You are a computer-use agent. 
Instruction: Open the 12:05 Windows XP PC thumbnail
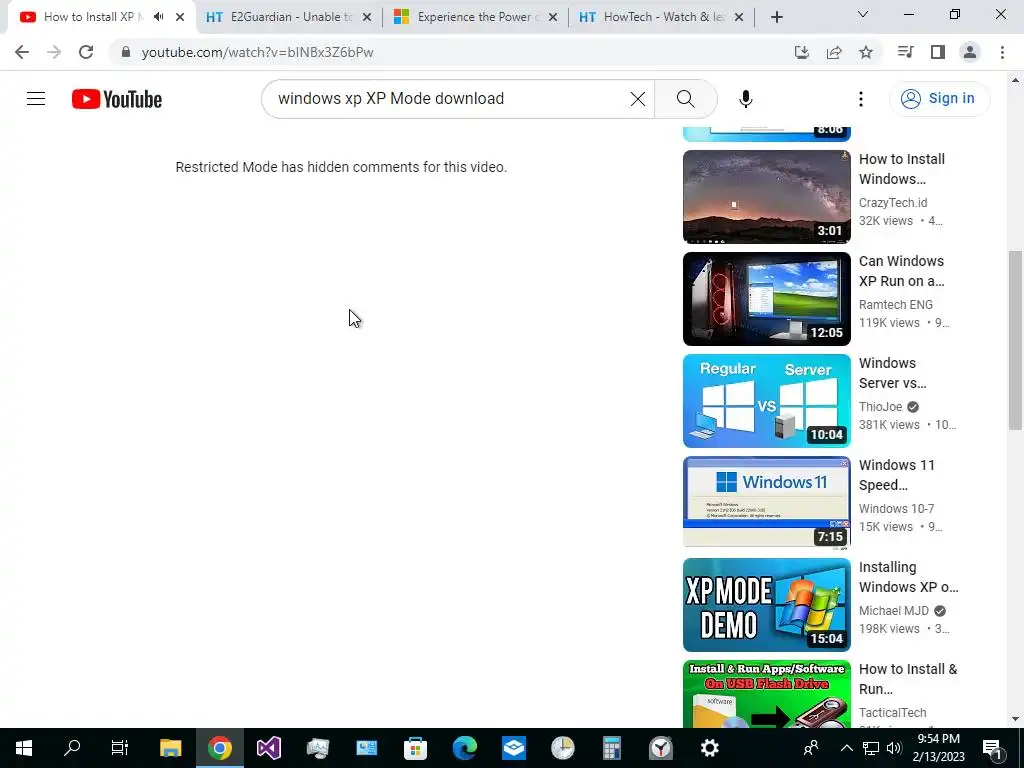click(x=767, y=298)
